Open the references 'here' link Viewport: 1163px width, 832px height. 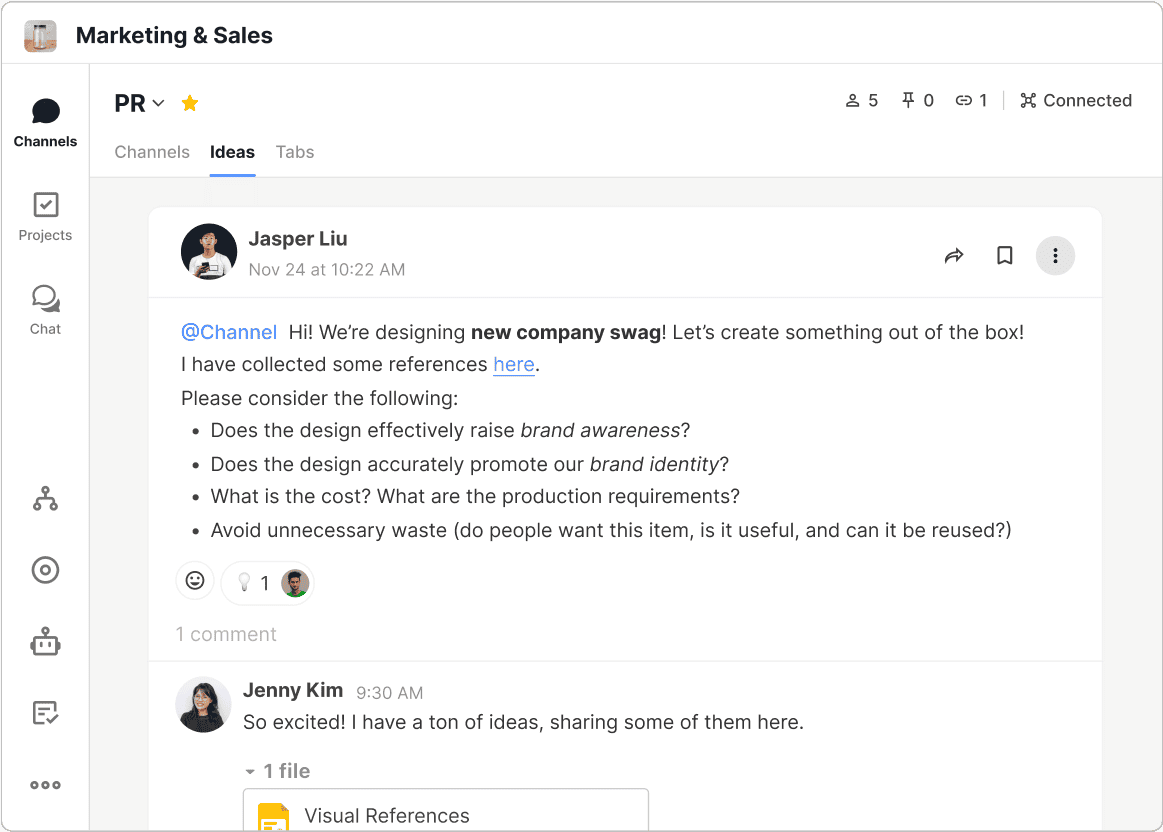pos(514,365)
